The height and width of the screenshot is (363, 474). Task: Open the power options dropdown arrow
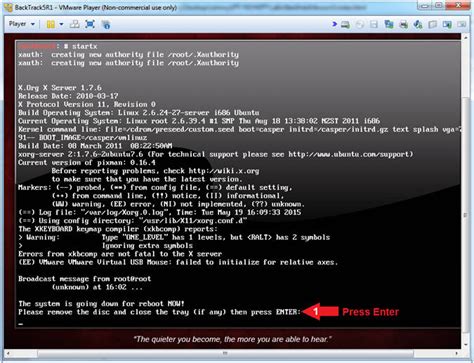(x=61, y=24)
